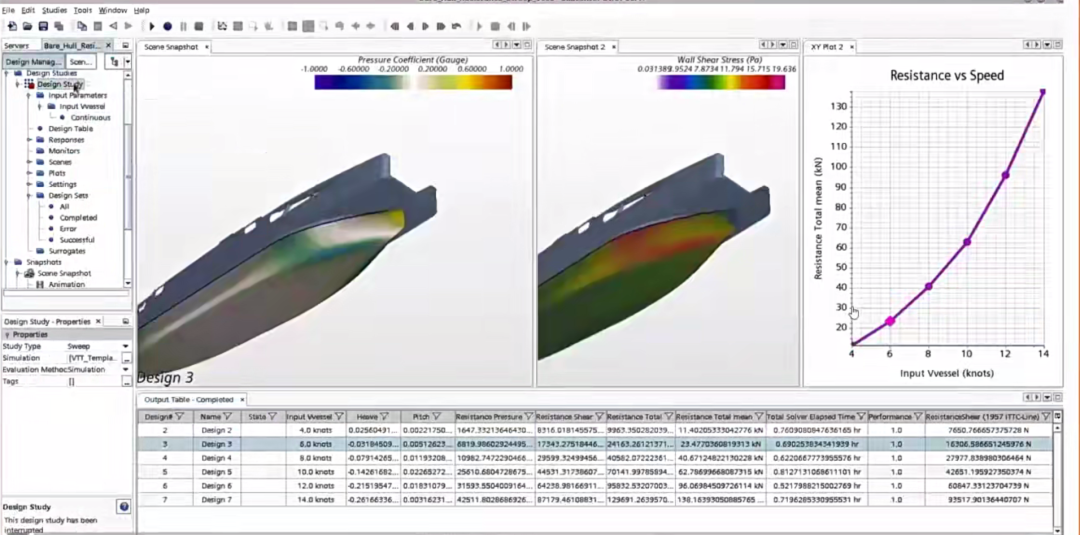Open the dropdown arrow beside tree options icon
This screenshot has height=535, width=1080.
coord(127,62)
